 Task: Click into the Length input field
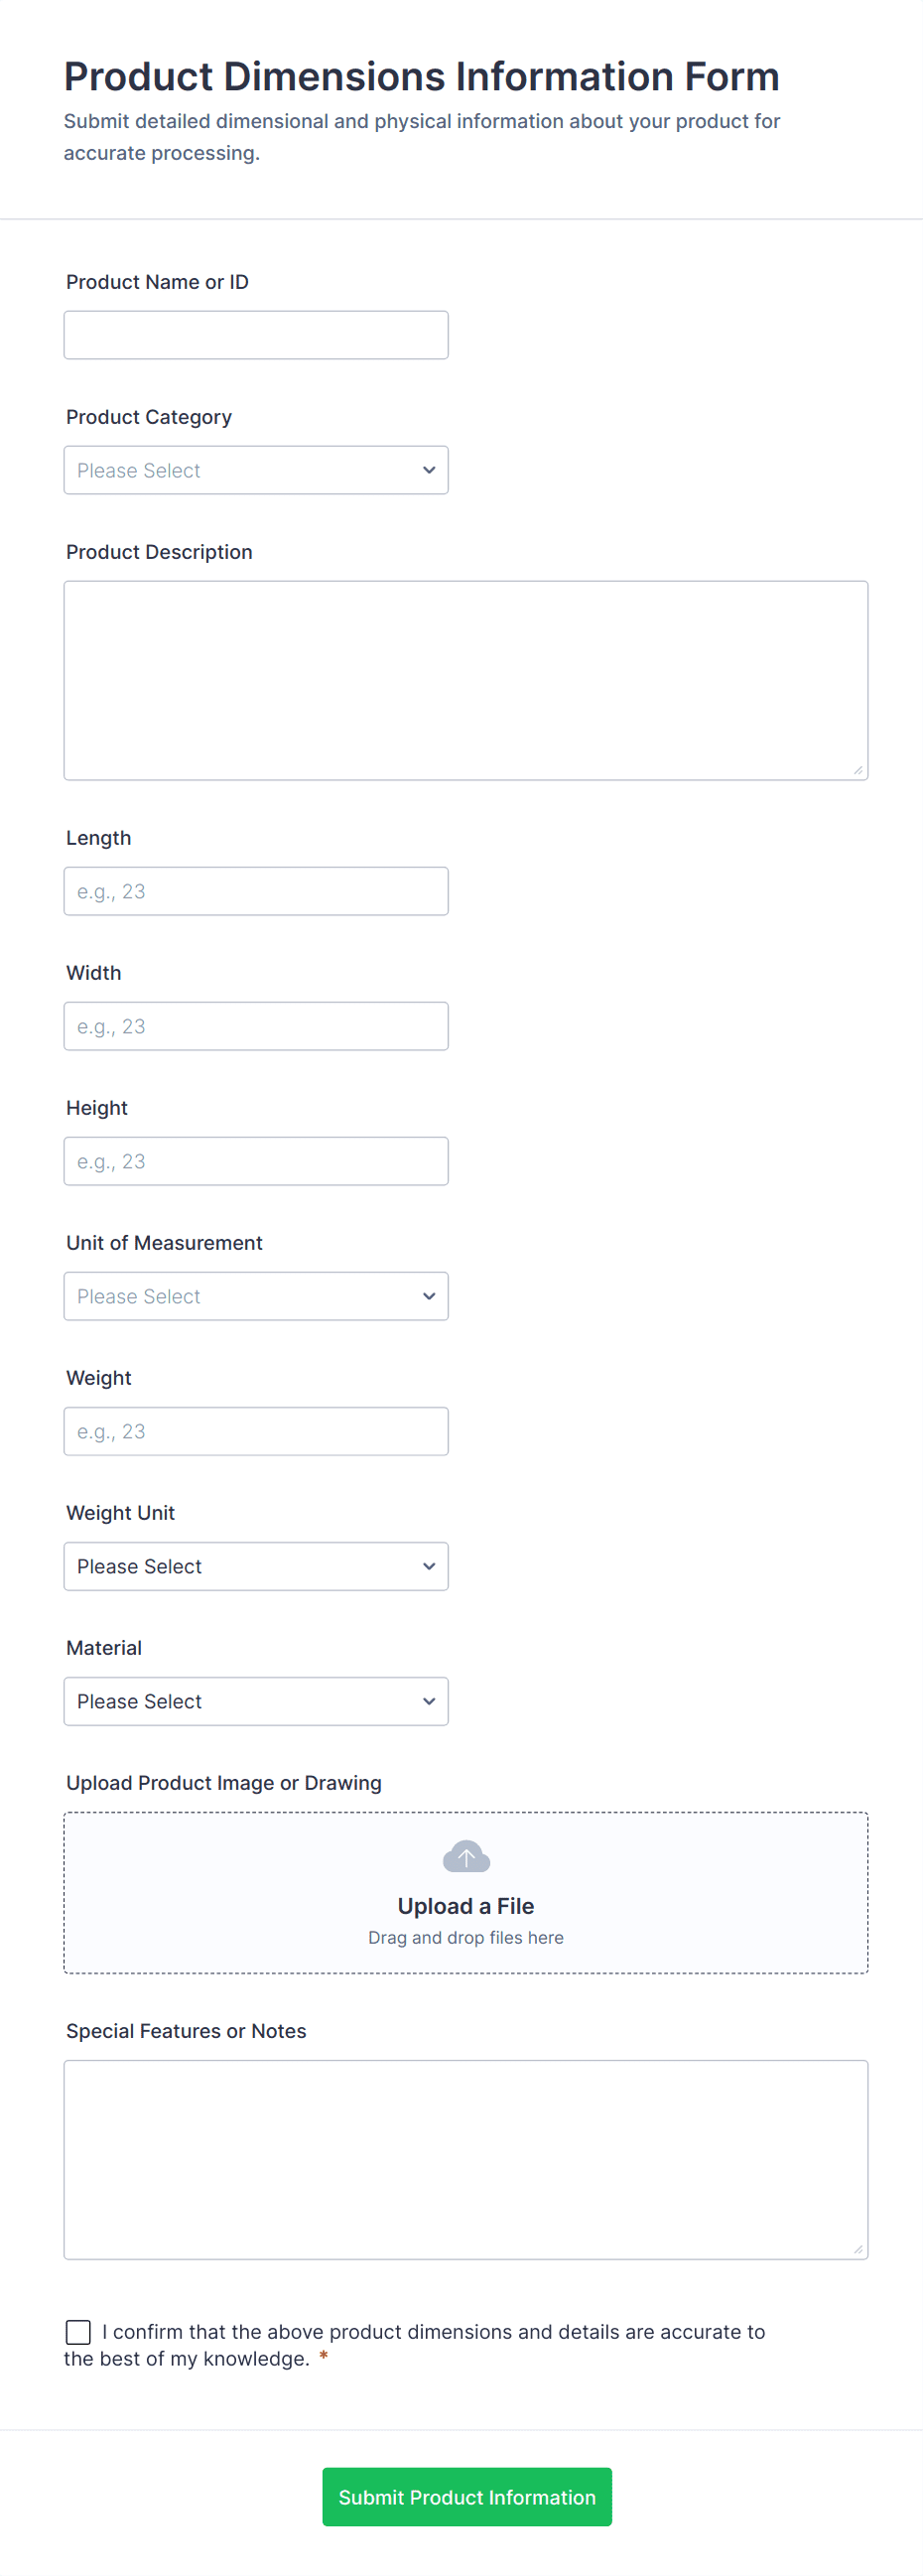coord(256,891)
